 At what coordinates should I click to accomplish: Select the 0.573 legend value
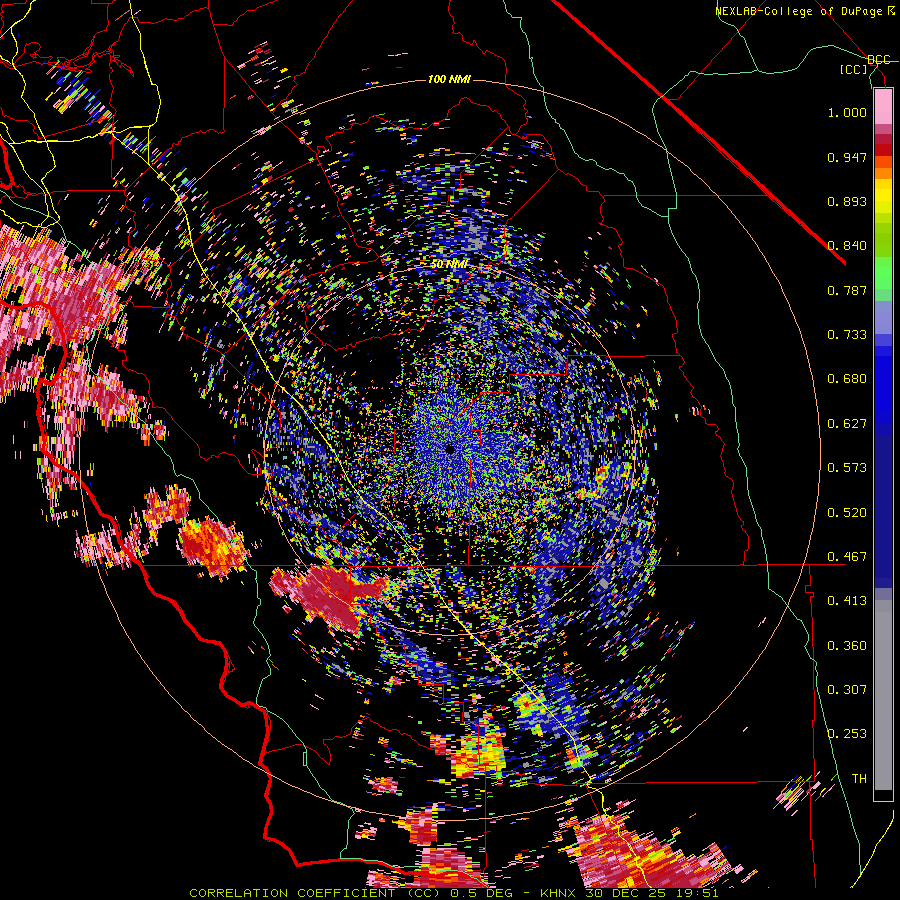coord(847,468)
